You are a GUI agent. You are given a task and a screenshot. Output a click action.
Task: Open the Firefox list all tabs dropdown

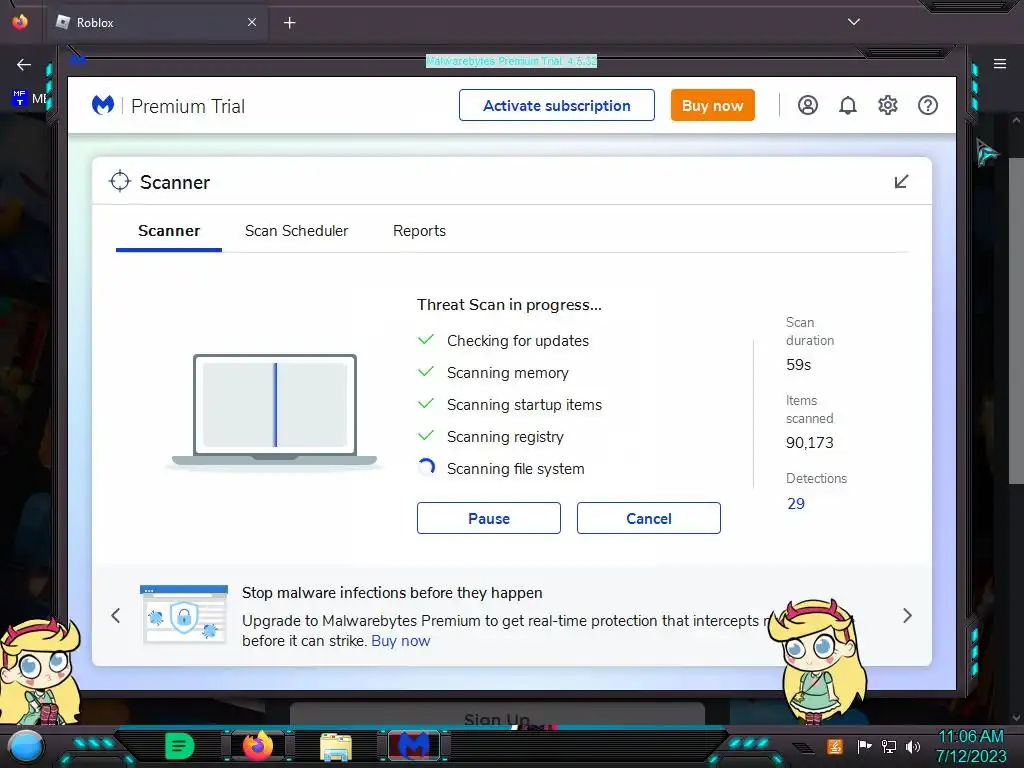[x=854, y=22]
